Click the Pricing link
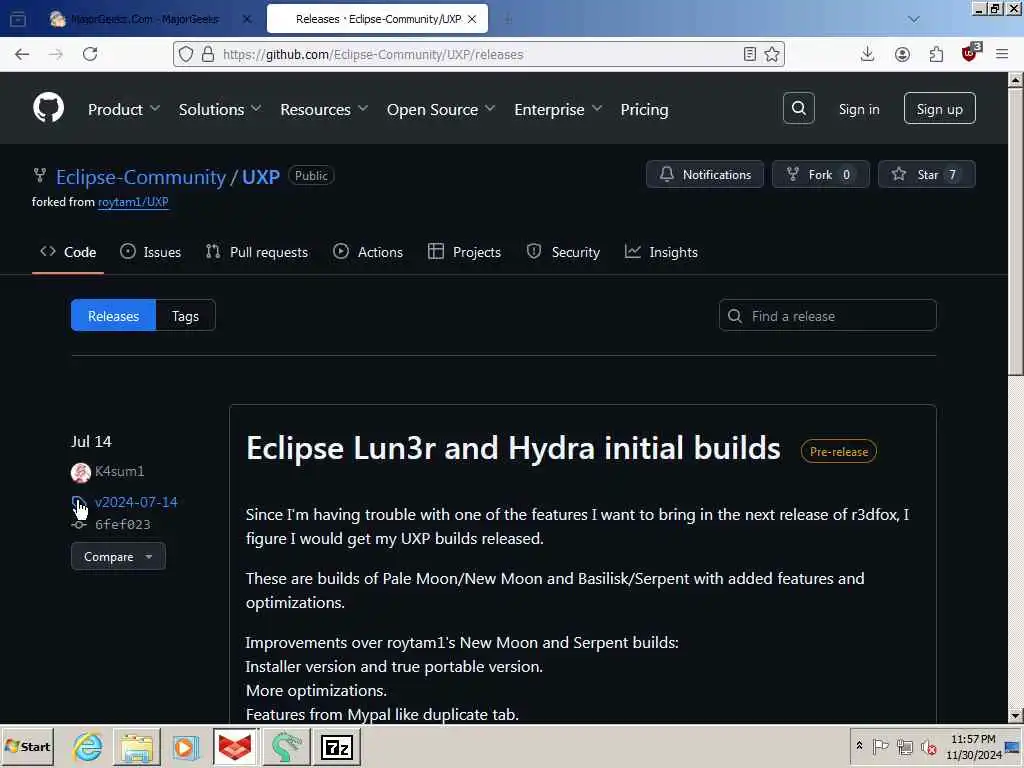The image size is (1024, 768). 645,109
